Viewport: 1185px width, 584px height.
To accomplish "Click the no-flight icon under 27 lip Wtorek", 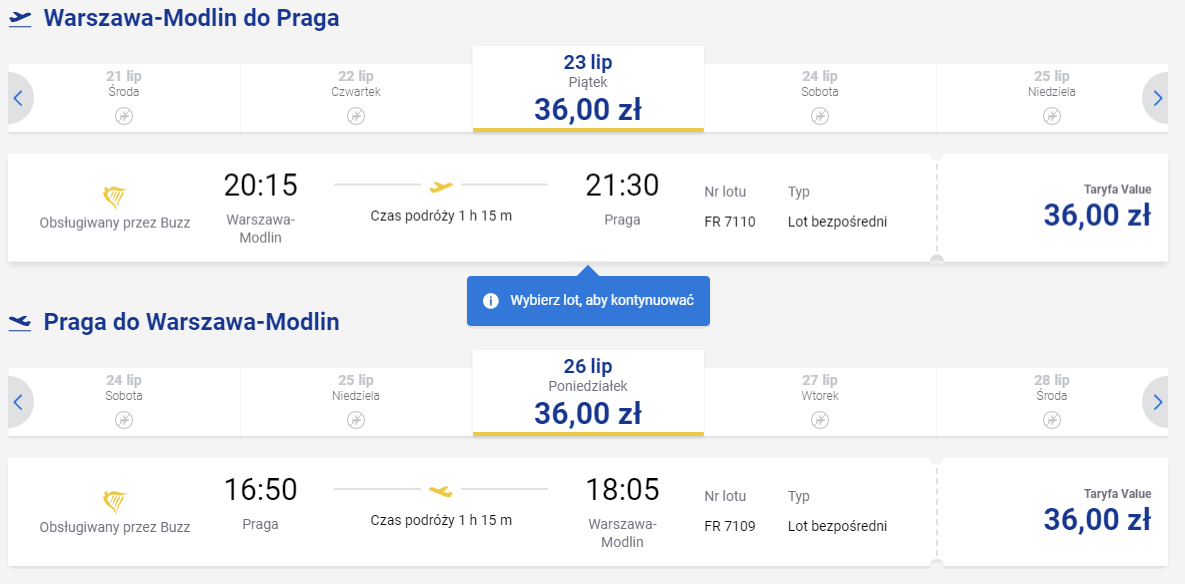I will [x=820, y=419].
